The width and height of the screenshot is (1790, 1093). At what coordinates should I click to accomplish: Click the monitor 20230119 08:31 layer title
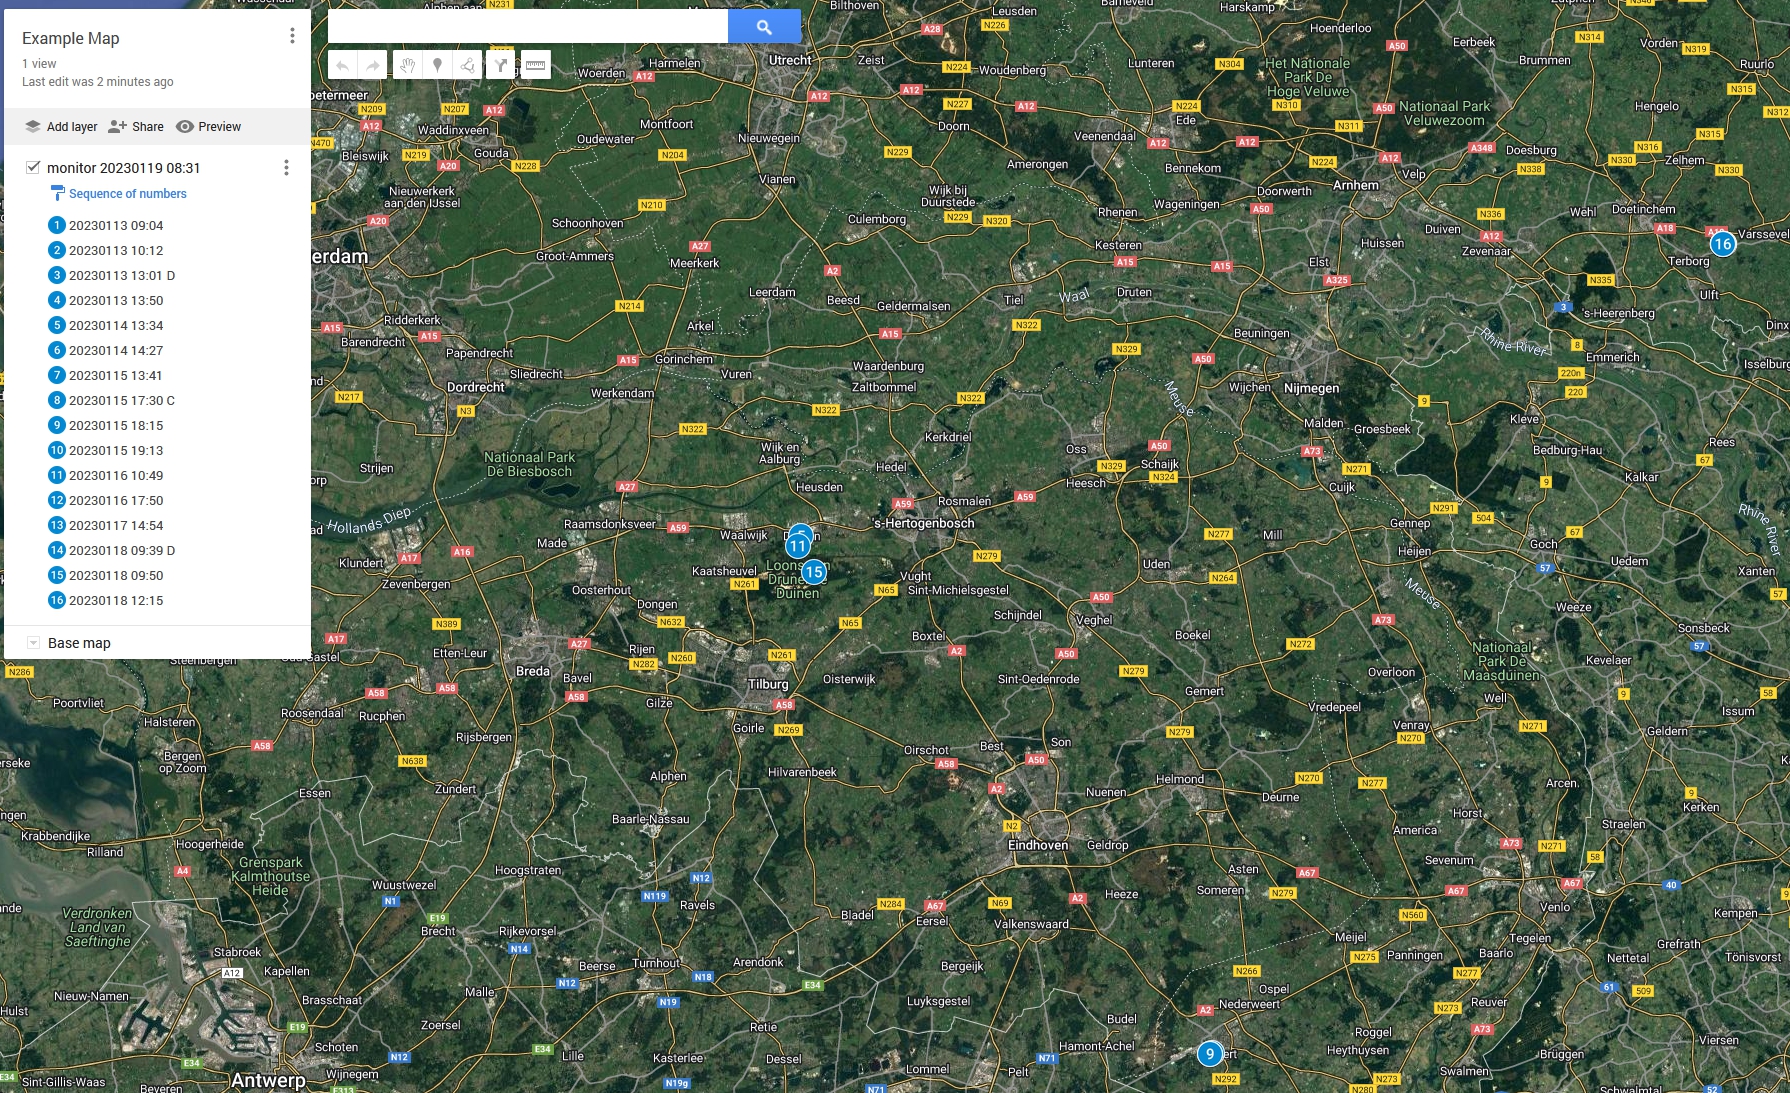124,168
